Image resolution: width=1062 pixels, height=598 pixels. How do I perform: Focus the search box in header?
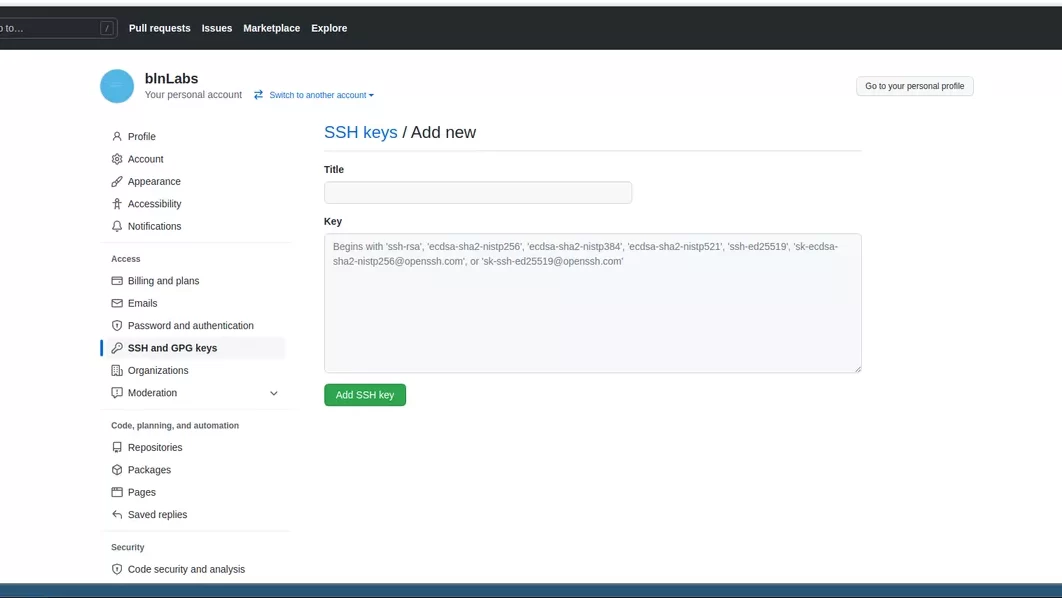click(x=57, y=28)
